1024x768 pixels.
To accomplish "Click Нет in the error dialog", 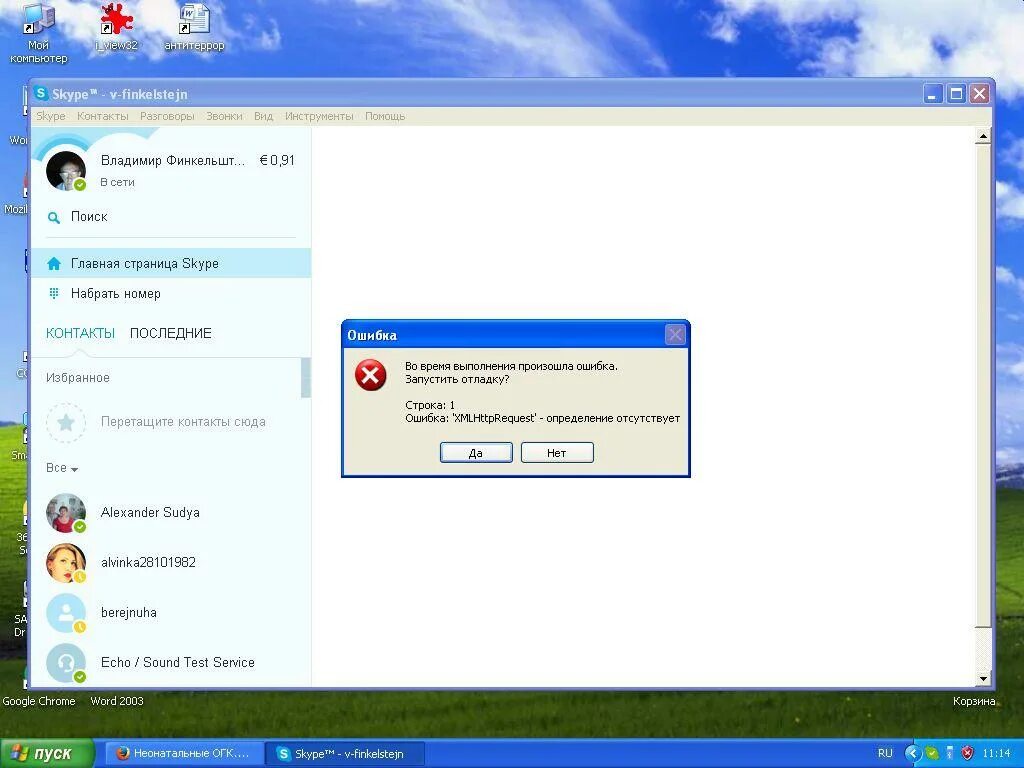I will (x=557, y=453).
